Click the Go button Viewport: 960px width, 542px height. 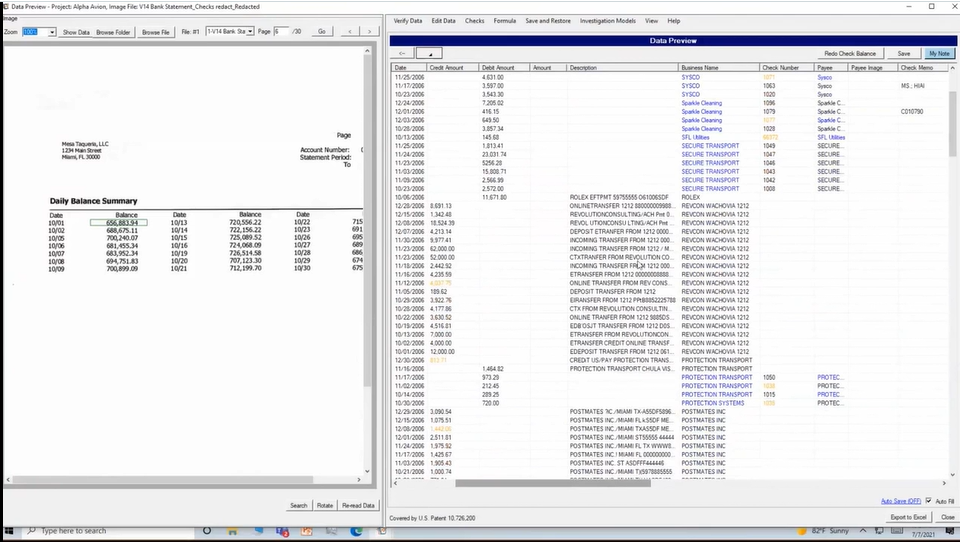click(x=322, y=31)
